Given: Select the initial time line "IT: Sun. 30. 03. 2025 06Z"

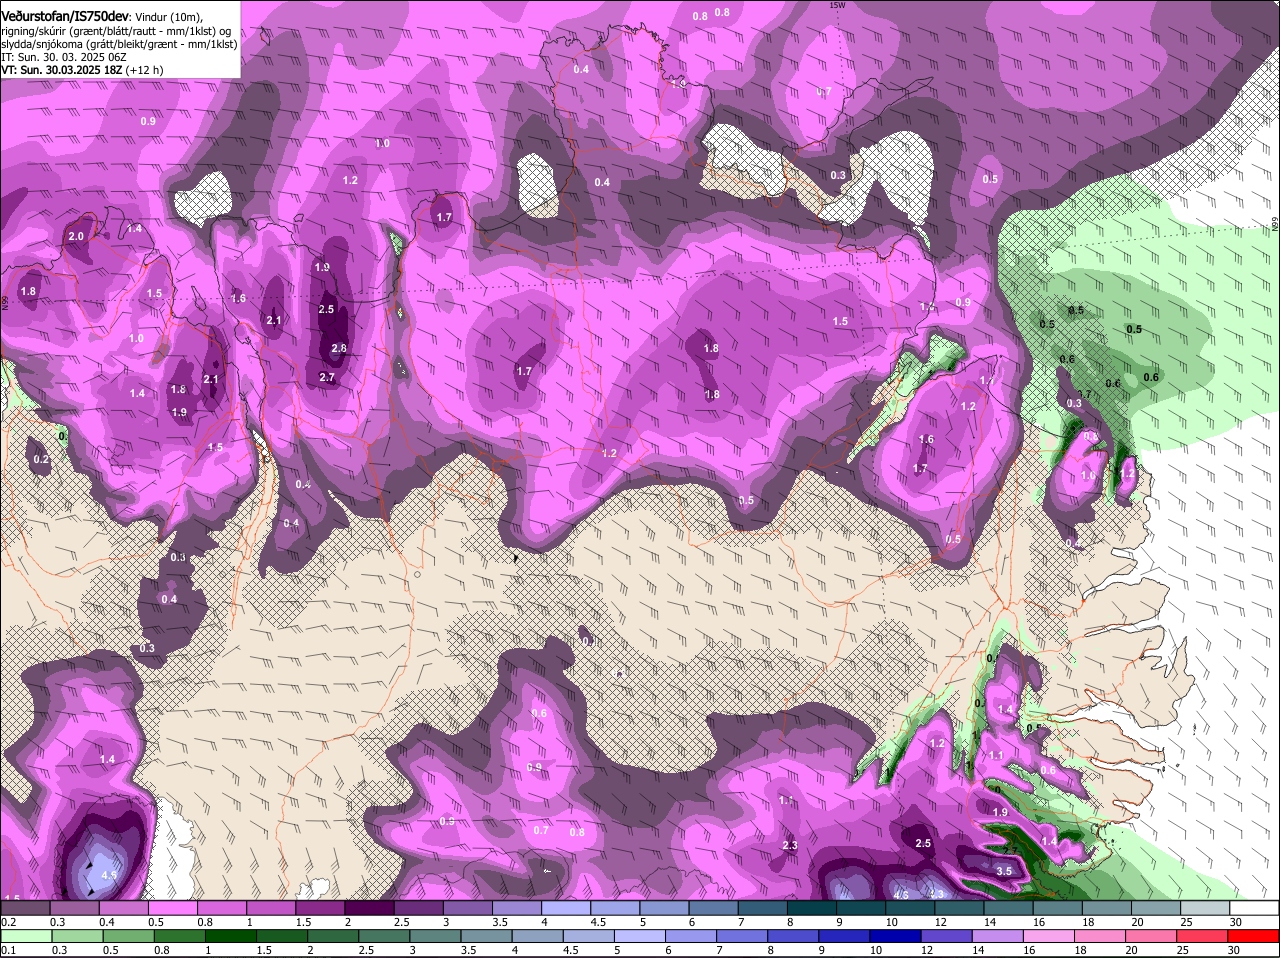Looking at the screenshot, I should [63, 57].
